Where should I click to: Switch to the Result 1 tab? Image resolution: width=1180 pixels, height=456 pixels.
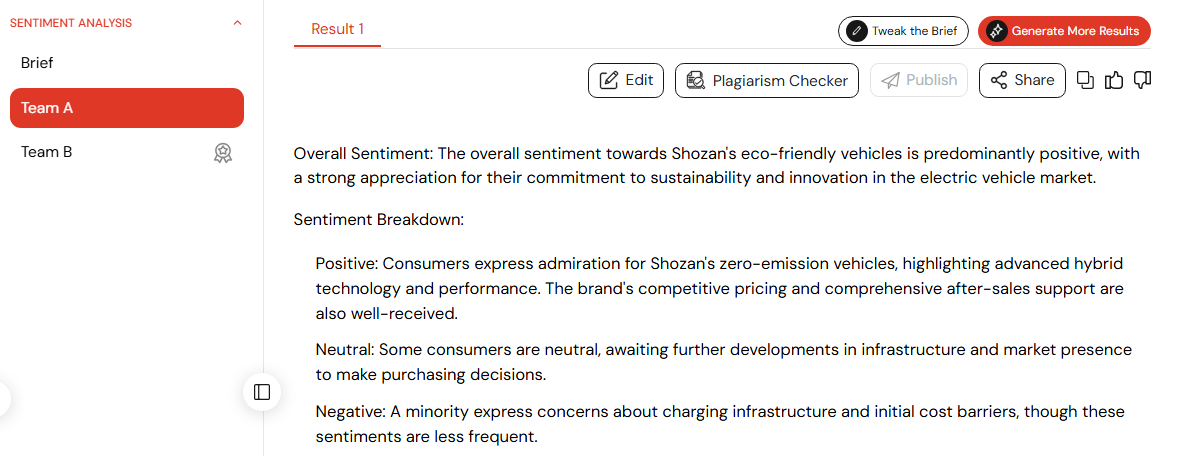337,29
